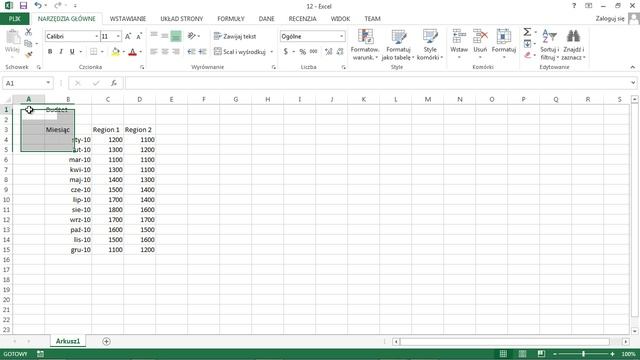This screenshot has height=360, width=640.
Task: Switch to the FORMUŁY tab
Action: coord(231,19)
